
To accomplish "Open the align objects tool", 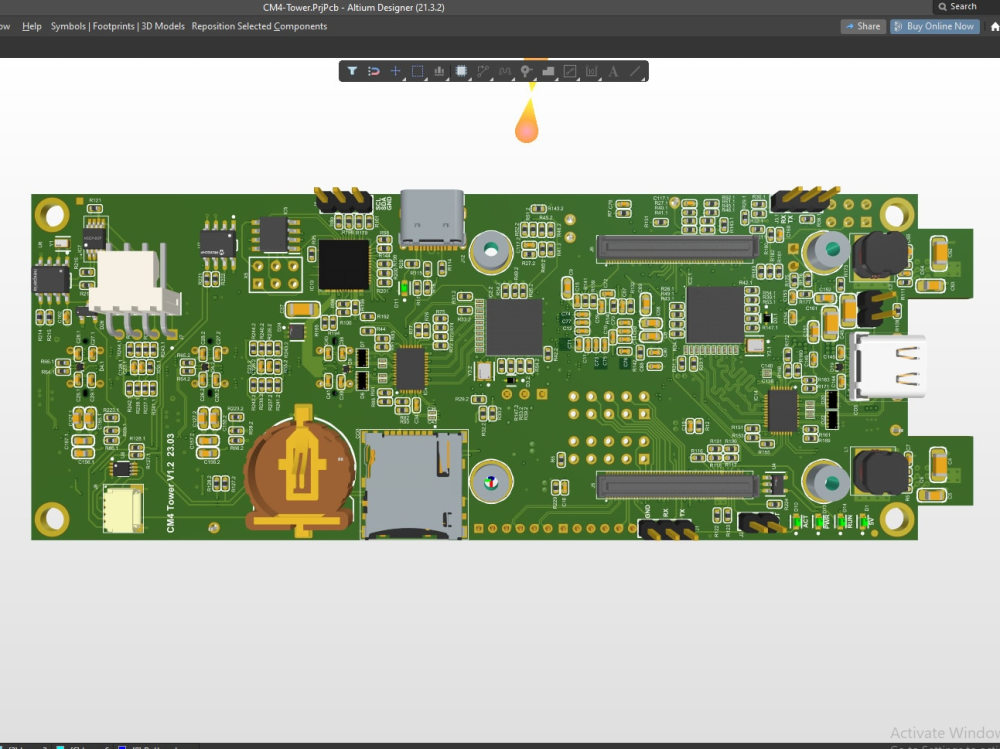I will coord(439,71).
